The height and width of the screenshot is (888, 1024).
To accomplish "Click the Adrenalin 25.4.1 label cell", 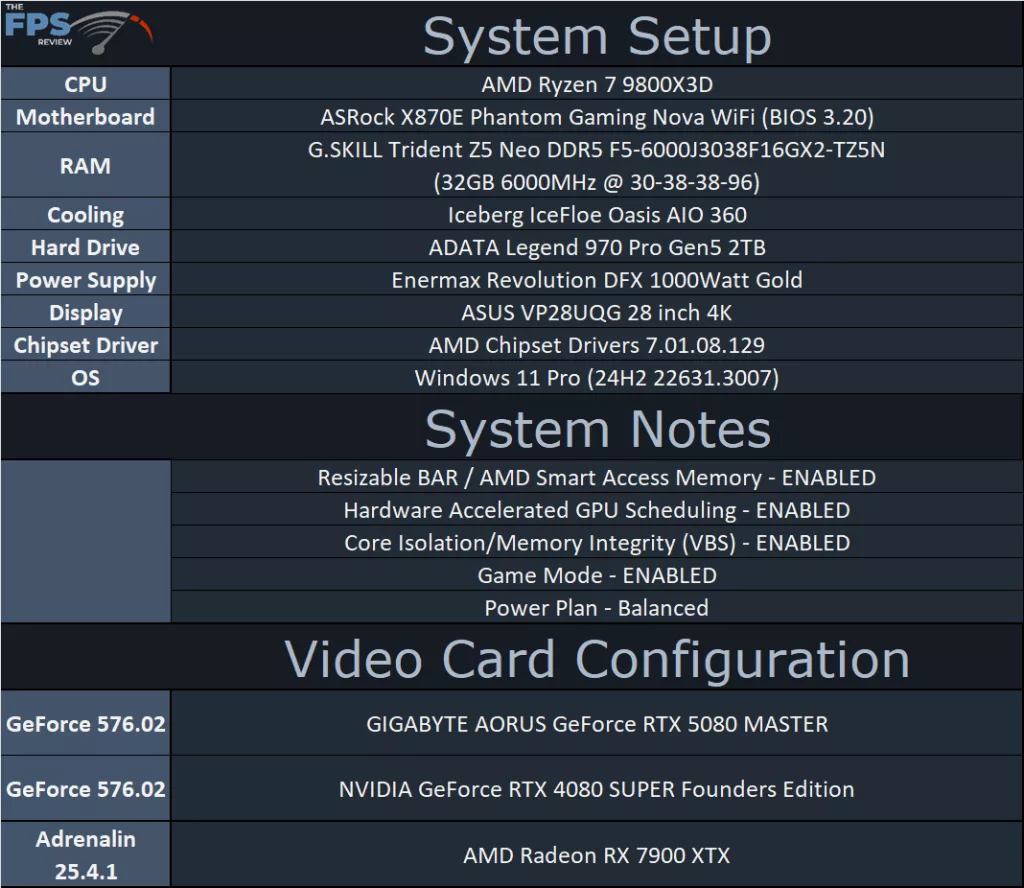I will (x=86, y=855).
